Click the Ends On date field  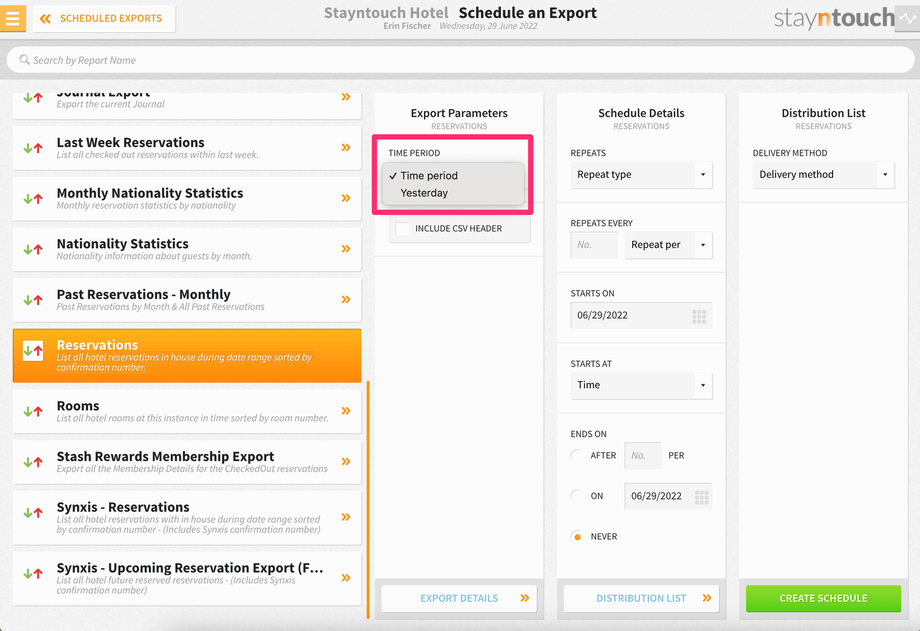point(668,496)
